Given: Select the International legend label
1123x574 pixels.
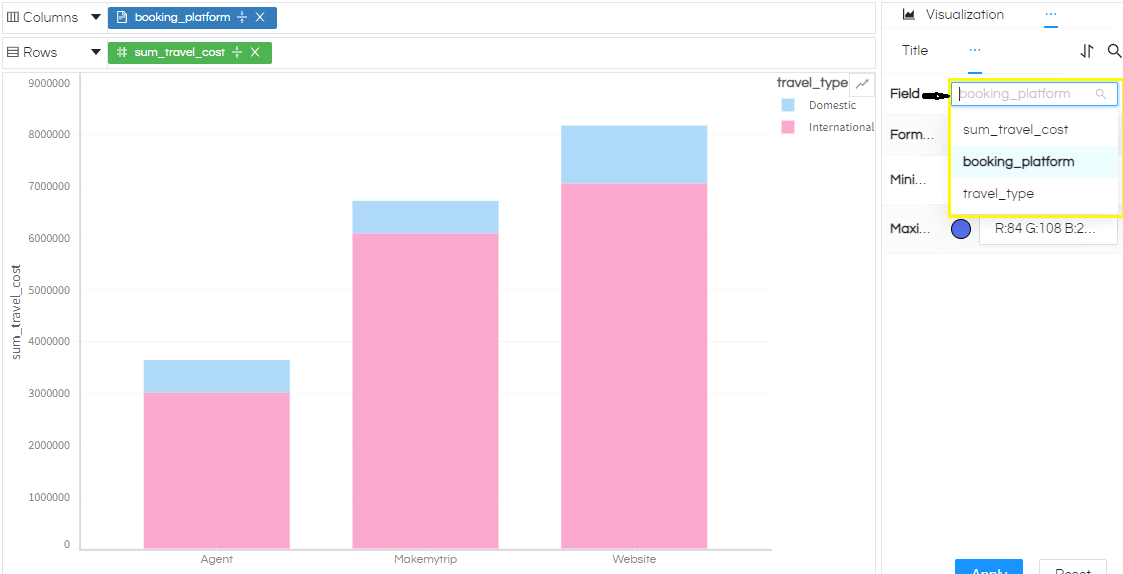Looking at the screenshot, I should 842,128.
